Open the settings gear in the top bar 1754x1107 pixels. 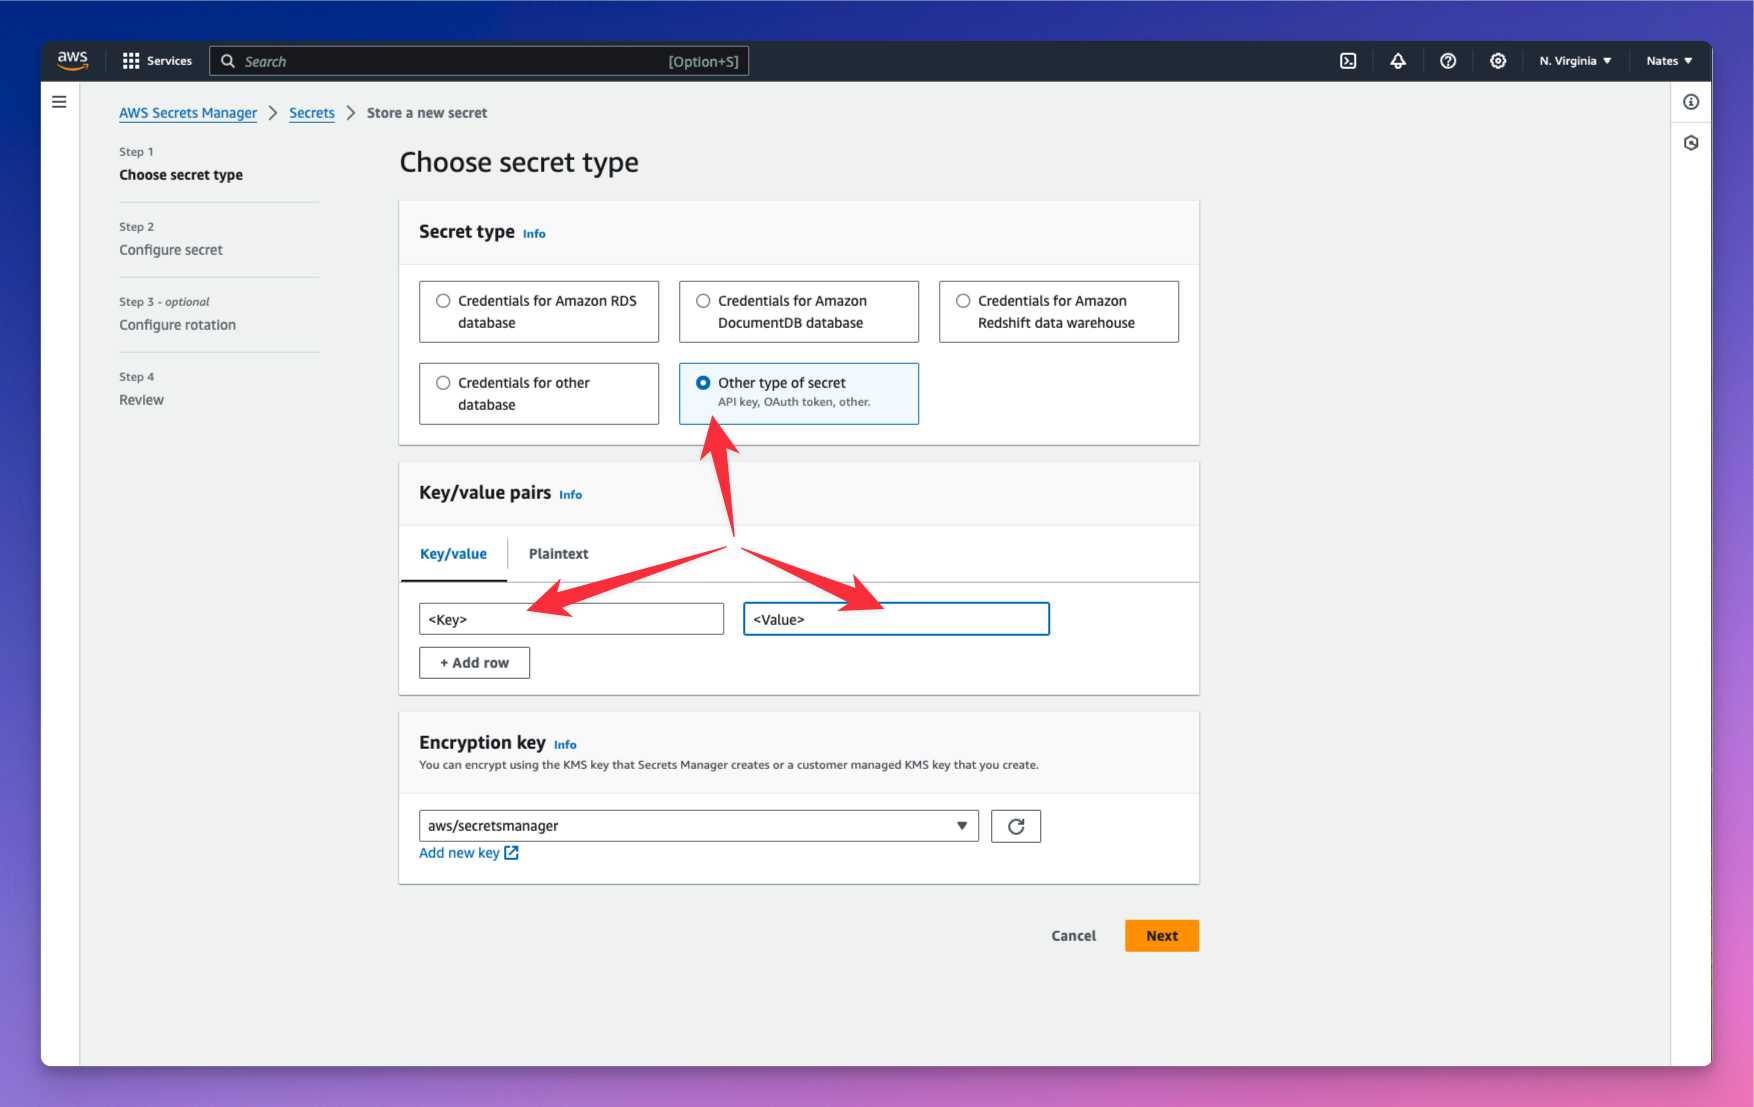[x=1498, y=61]
